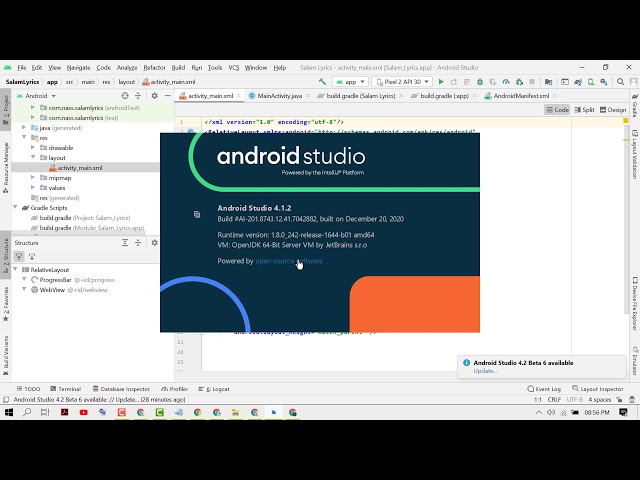The image size is (640, 480).
Task: Collapse all icon in Project panel header
Action: coord(138,96)
